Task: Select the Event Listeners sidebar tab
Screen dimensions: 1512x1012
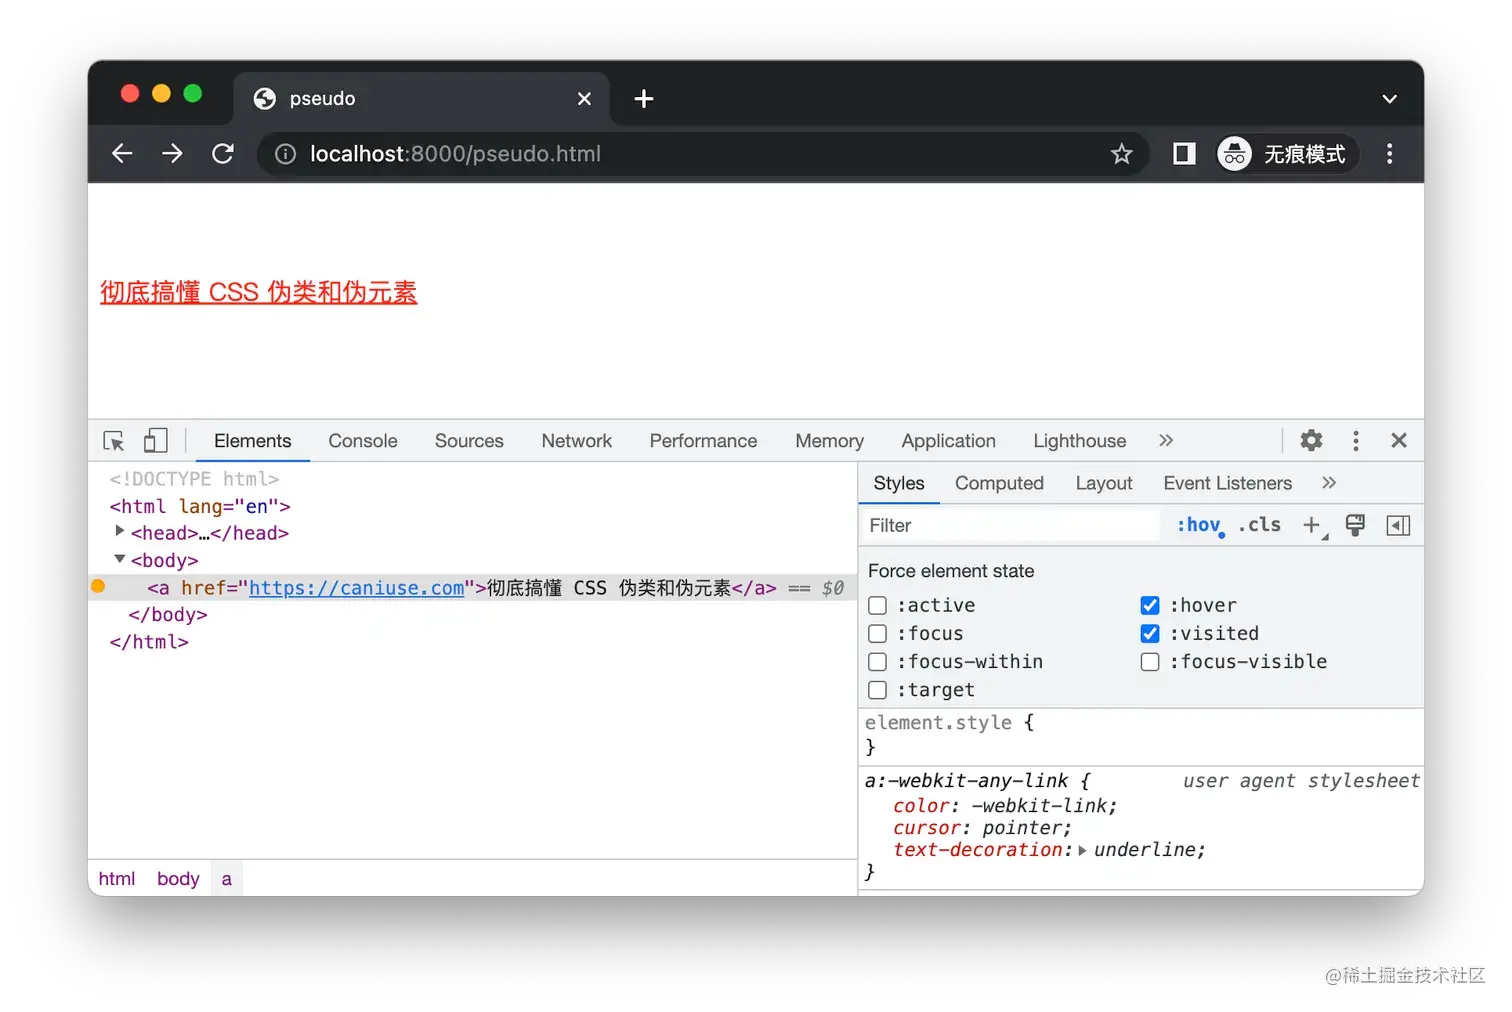Action: (x=1227, y=483)
